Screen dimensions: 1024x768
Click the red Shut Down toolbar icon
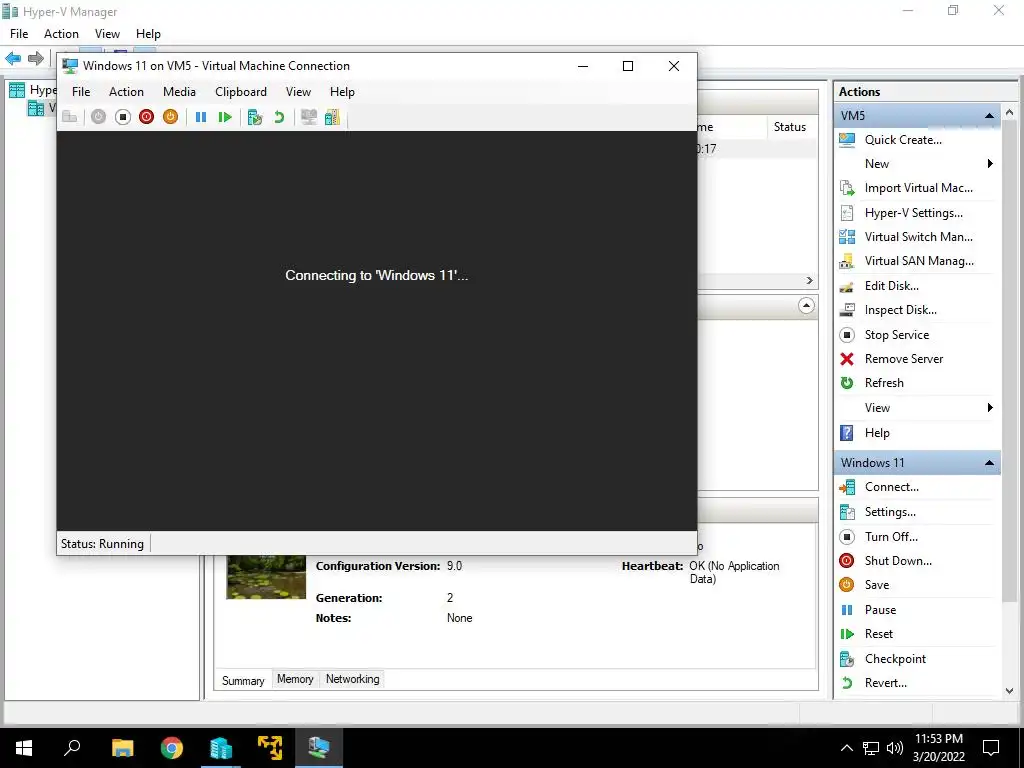(146, 118)
